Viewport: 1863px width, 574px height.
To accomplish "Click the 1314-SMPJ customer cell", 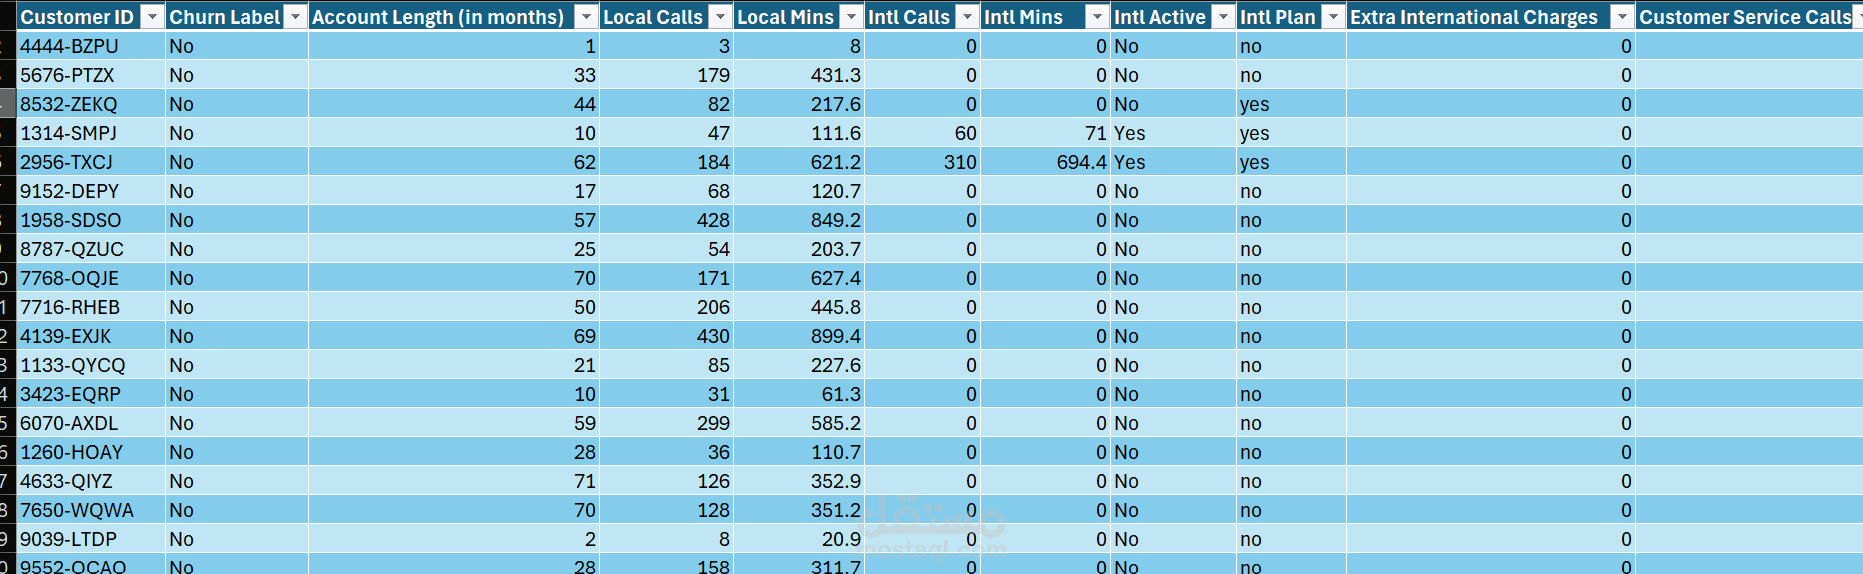I will [91, 133].
